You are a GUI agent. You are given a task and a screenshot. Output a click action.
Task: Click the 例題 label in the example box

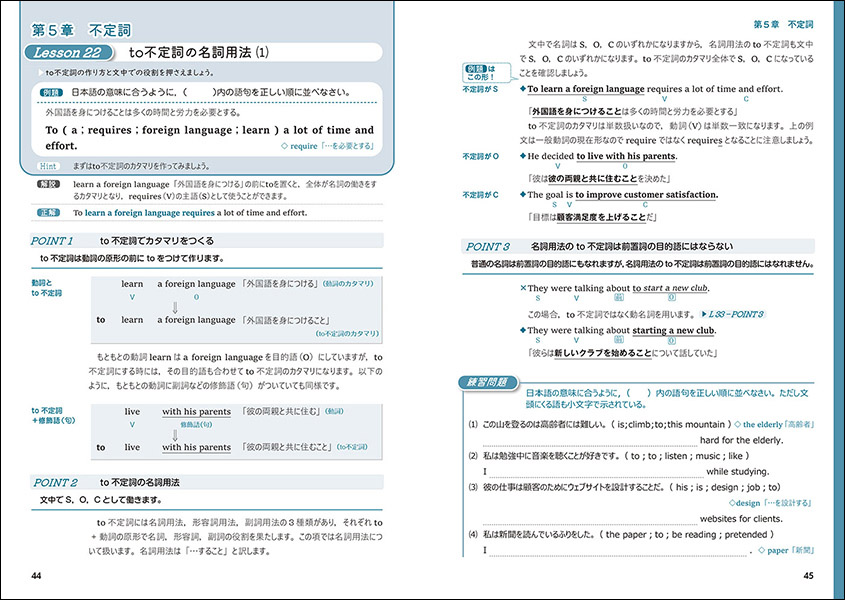[x=53, y=90]
